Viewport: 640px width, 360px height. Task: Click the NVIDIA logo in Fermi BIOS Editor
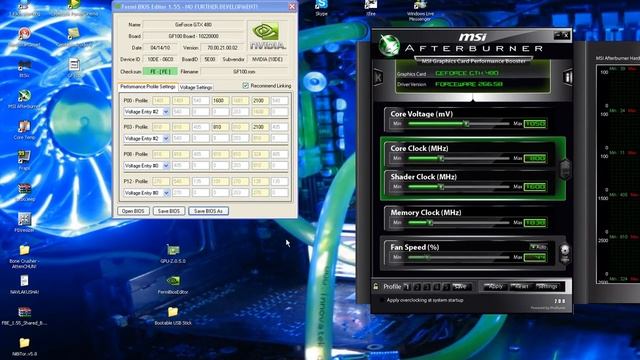point(267,36)
